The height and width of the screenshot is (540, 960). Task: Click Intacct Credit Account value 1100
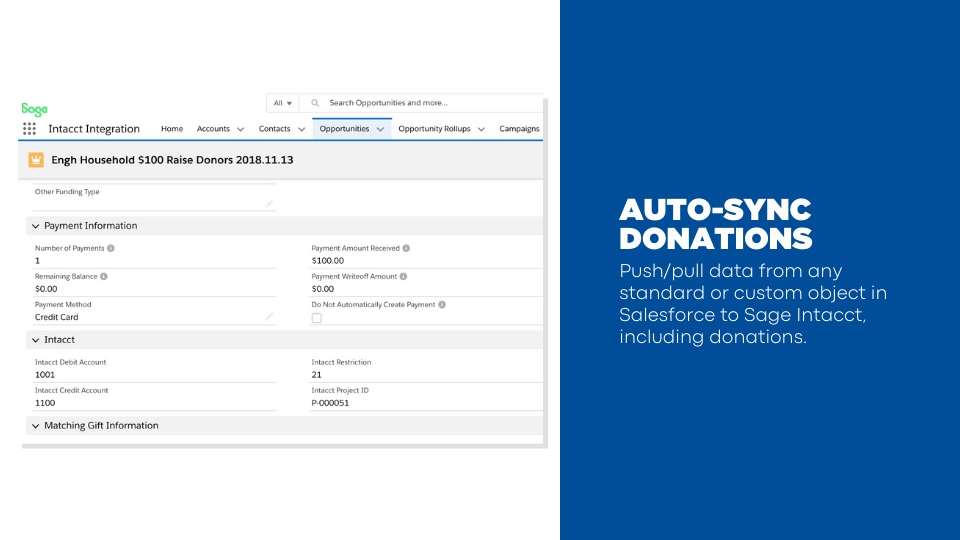click(45, 403)
